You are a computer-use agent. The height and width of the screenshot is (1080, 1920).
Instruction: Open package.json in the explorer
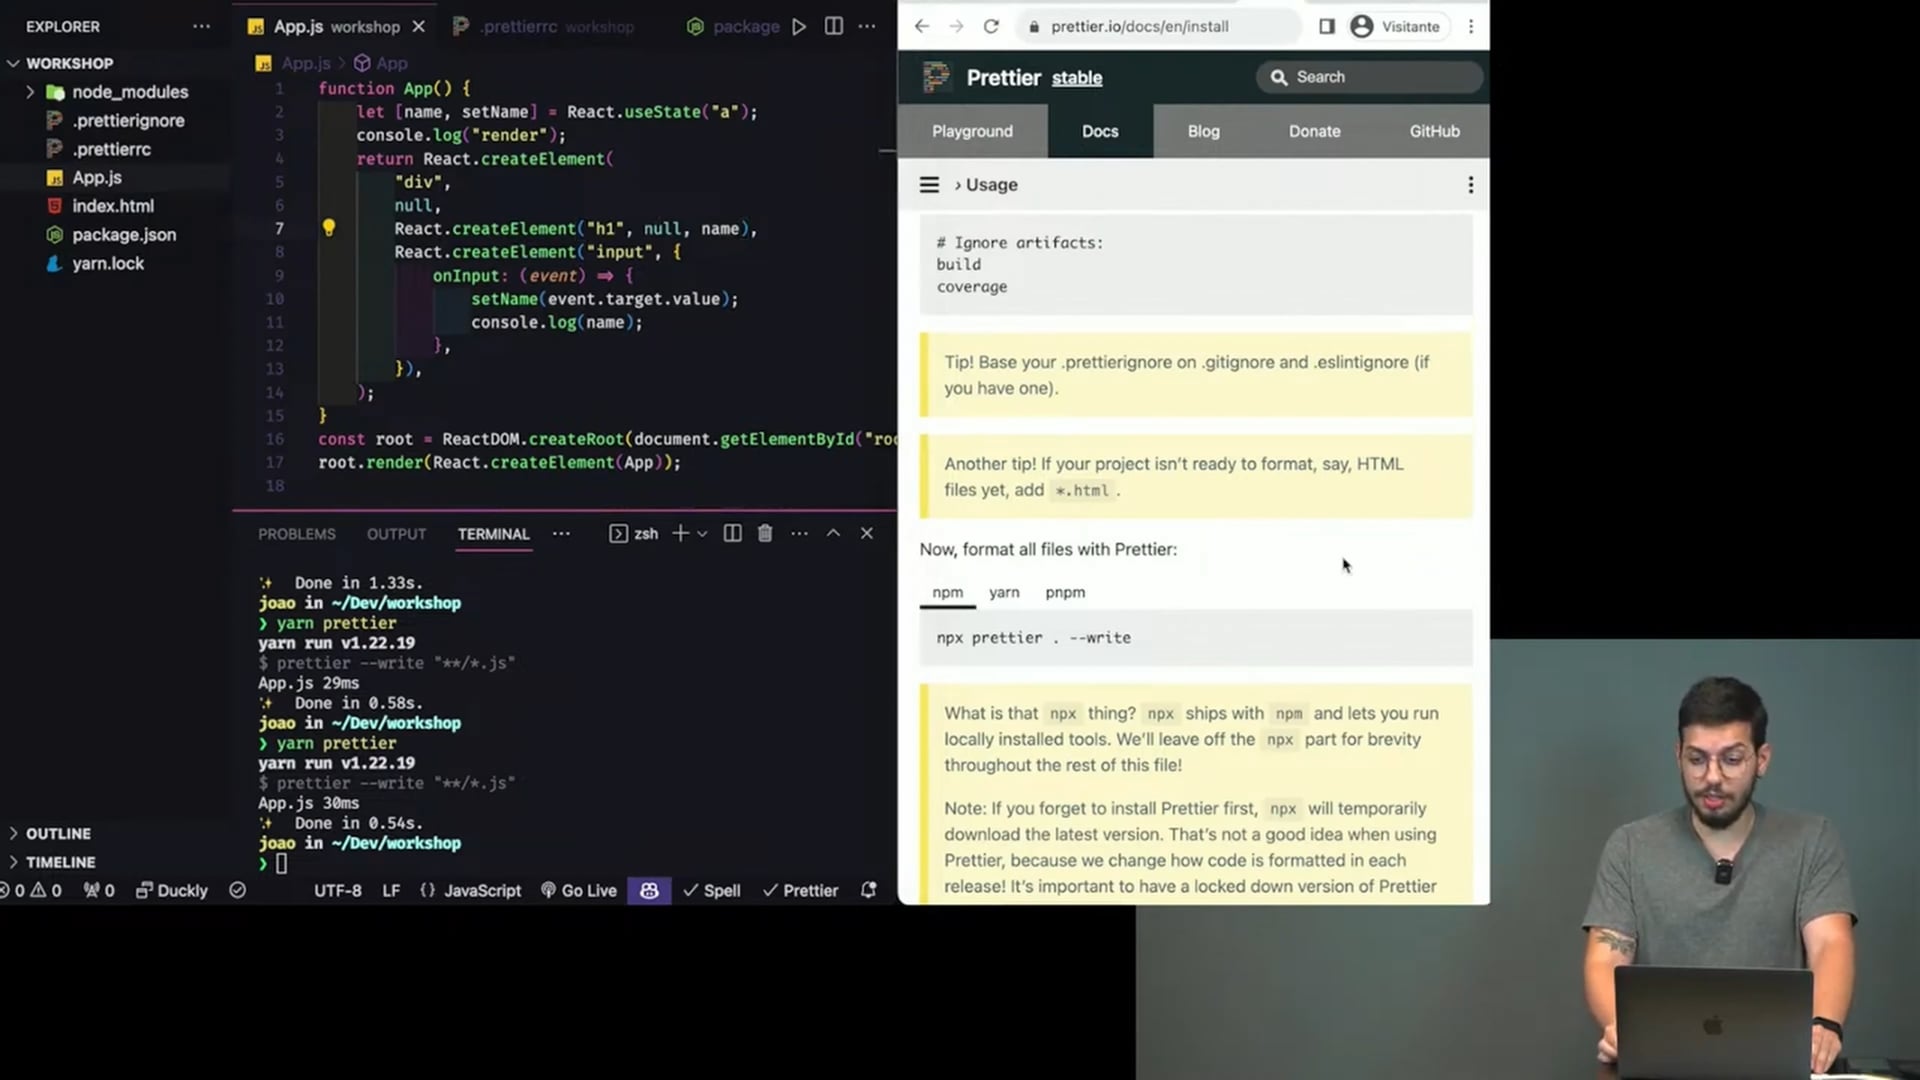[124, 235]
